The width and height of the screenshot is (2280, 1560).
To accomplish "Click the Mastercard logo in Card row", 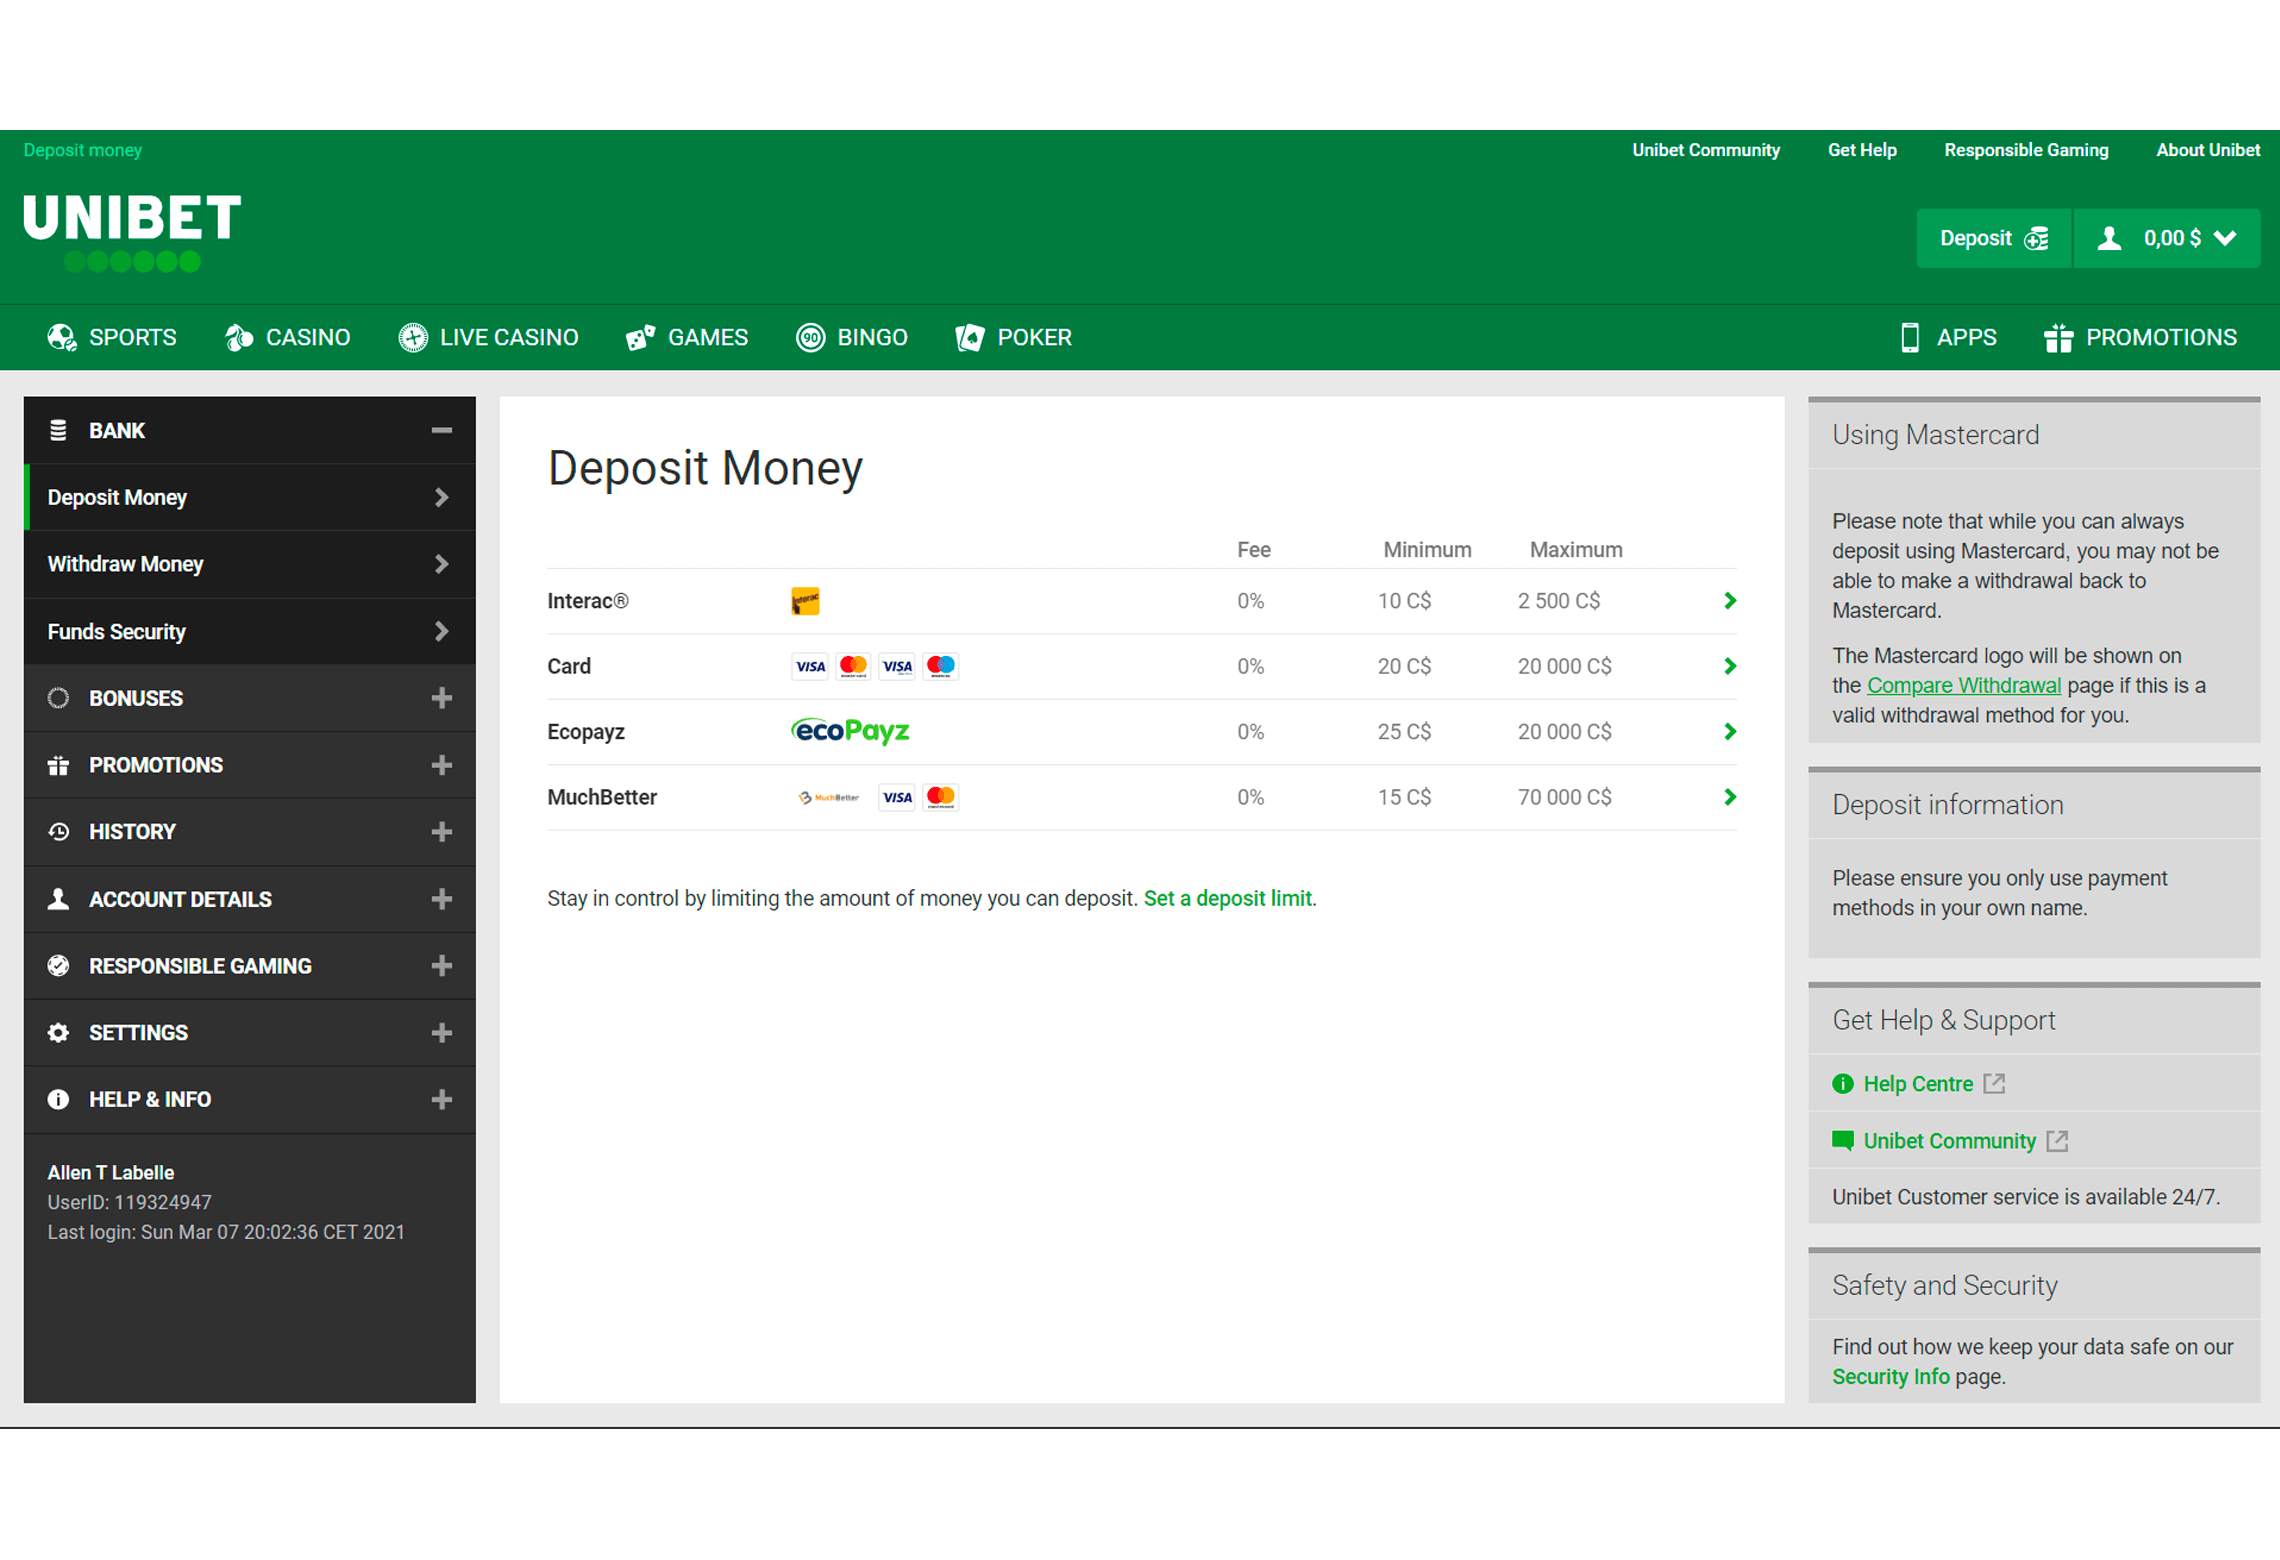I will pos(853,666).
